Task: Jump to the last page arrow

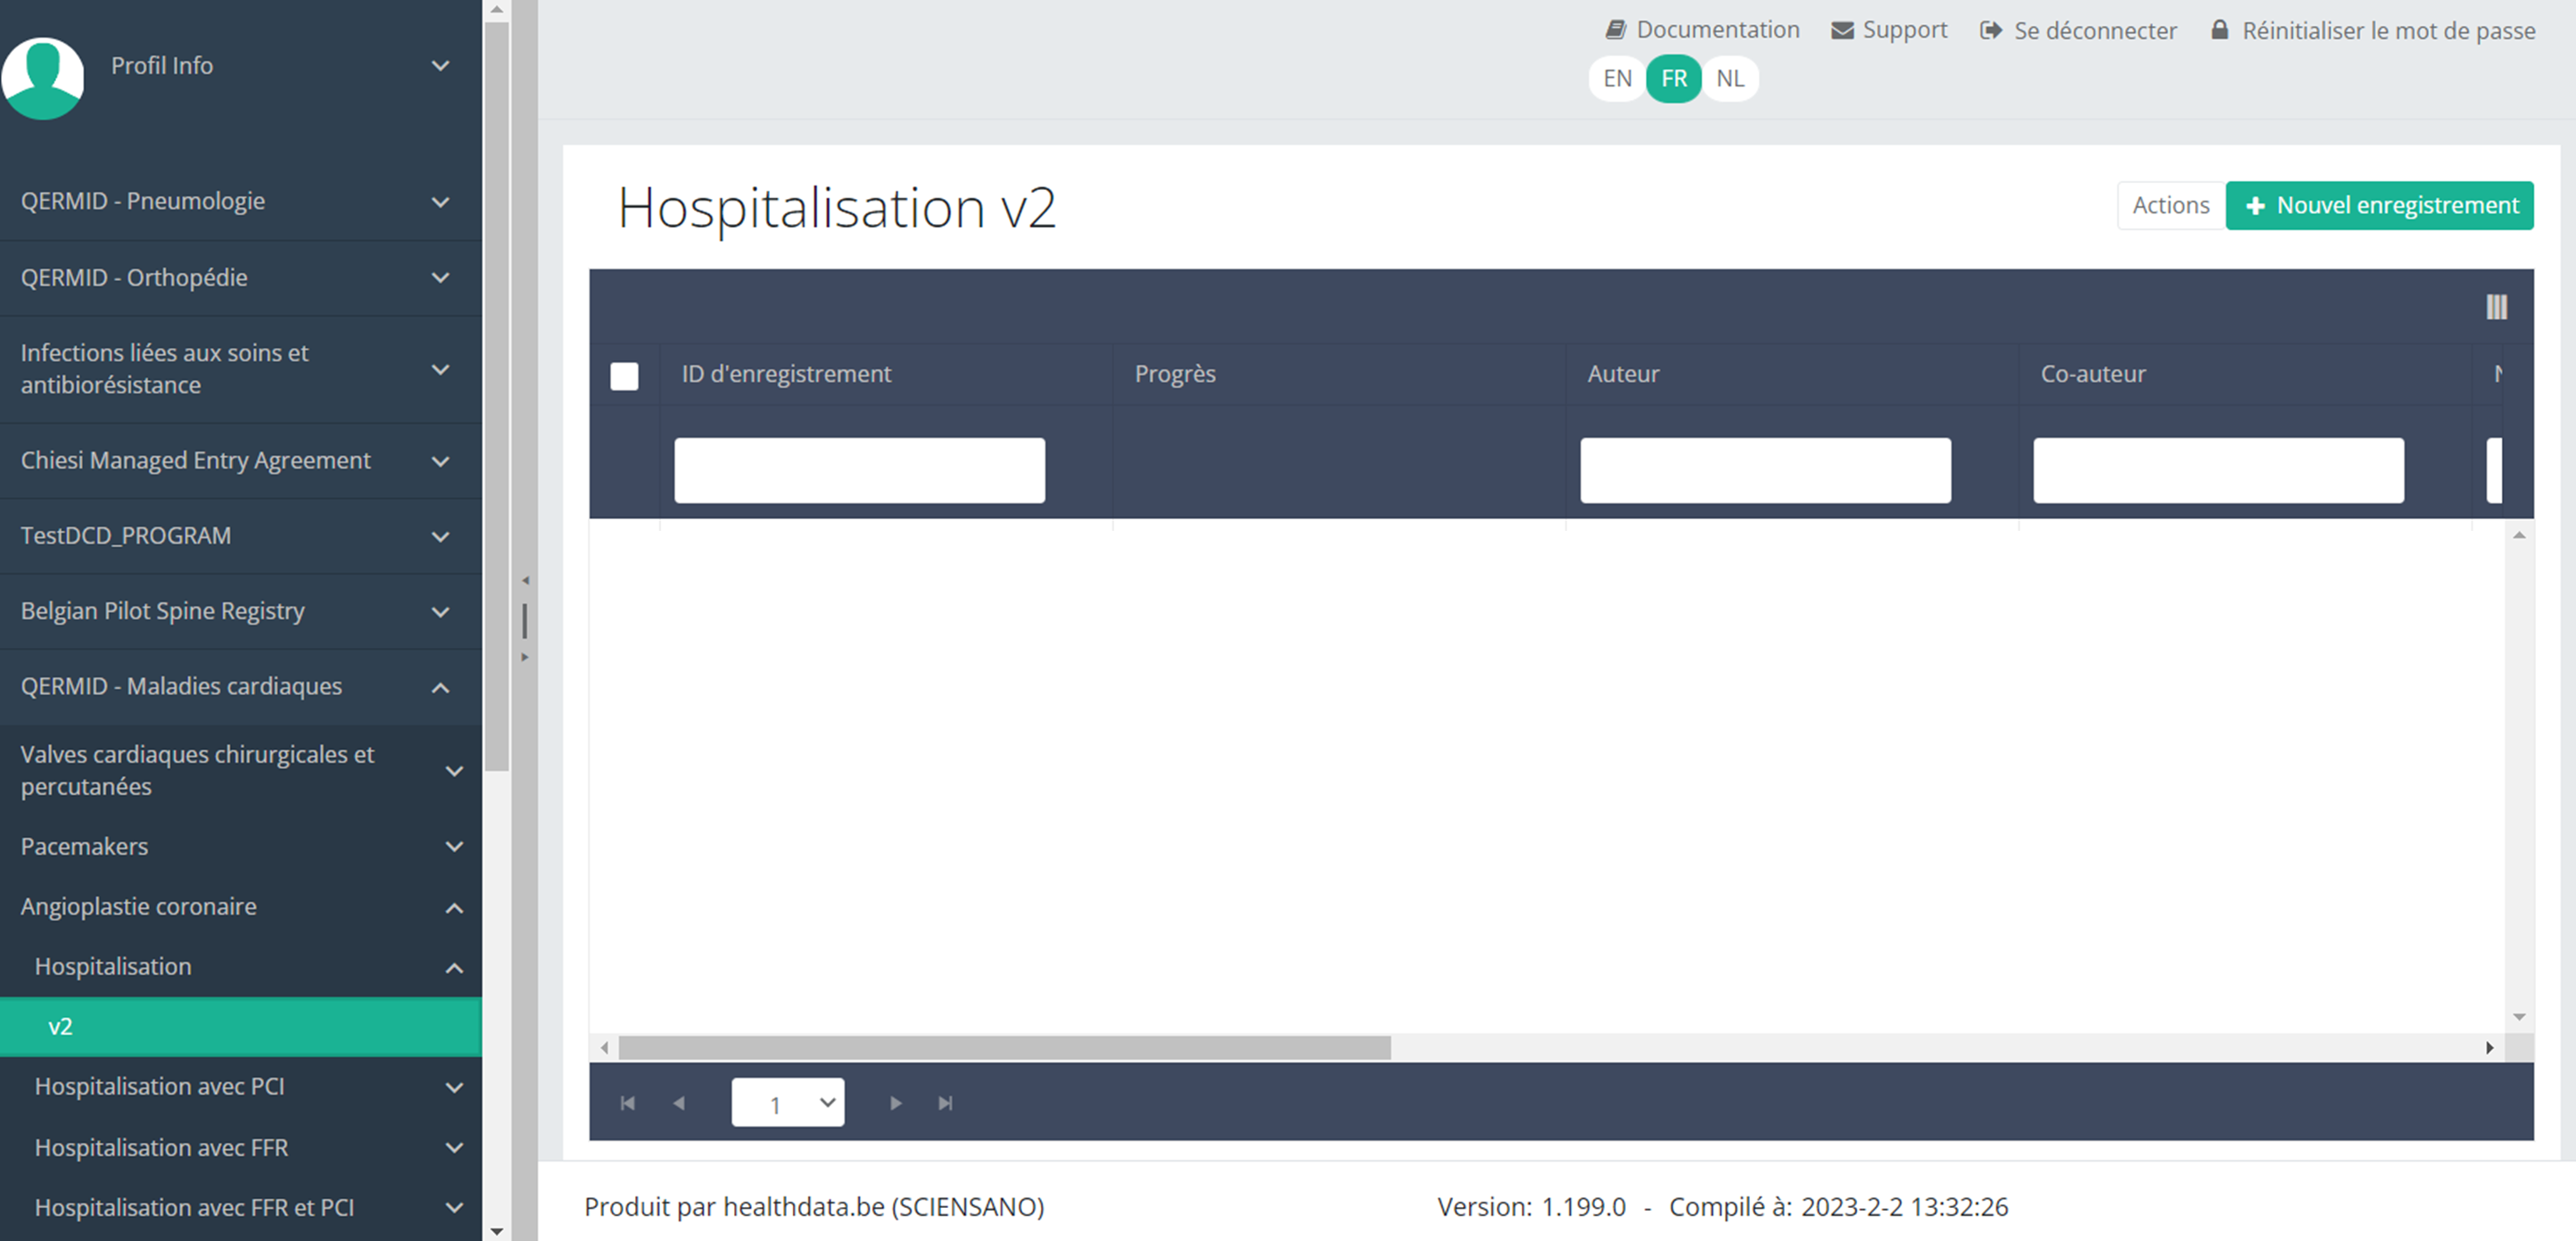Action: pos(945,1103)
